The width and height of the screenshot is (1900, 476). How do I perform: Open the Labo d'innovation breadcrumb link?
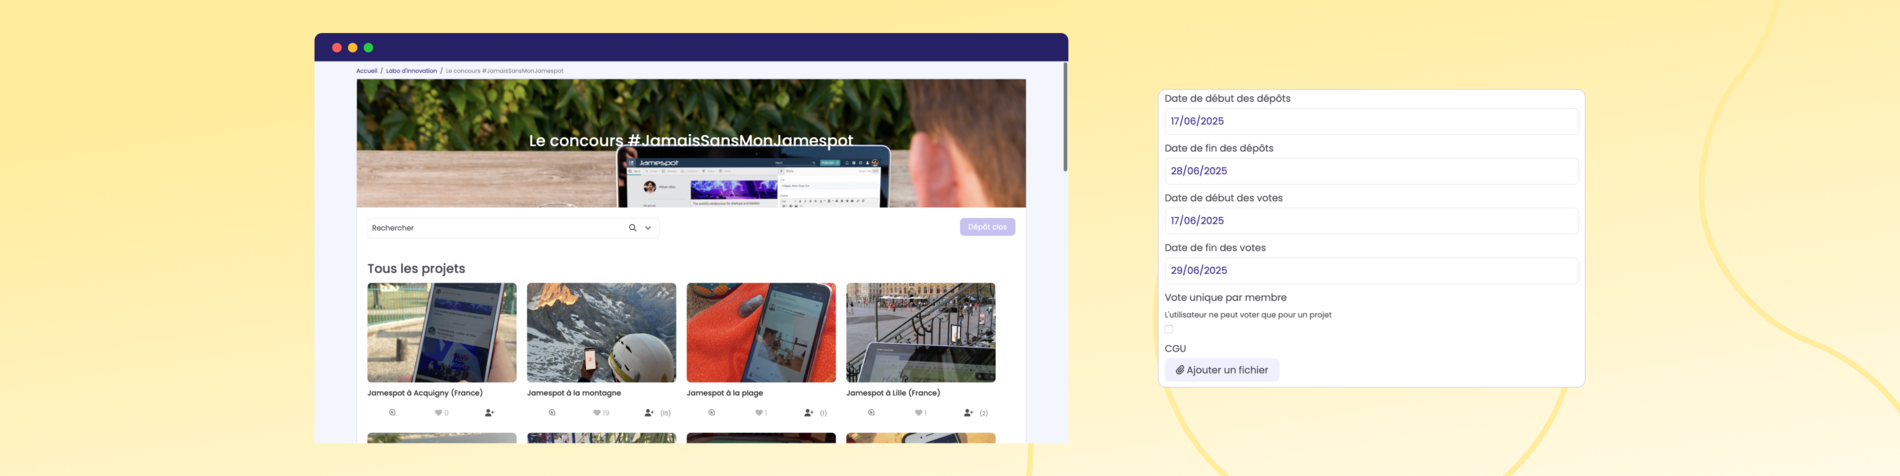click(x=411, y=71)
